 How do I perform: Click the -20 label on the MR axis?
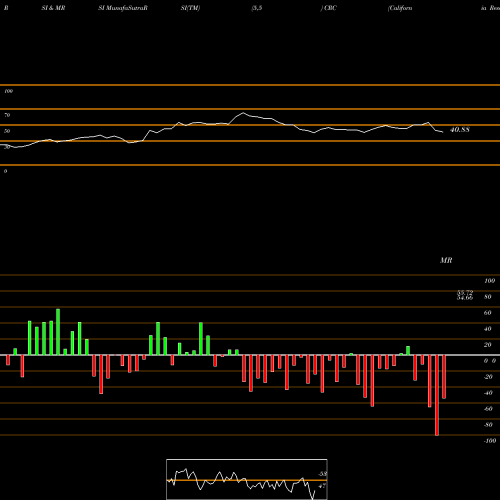coord(488,377)
